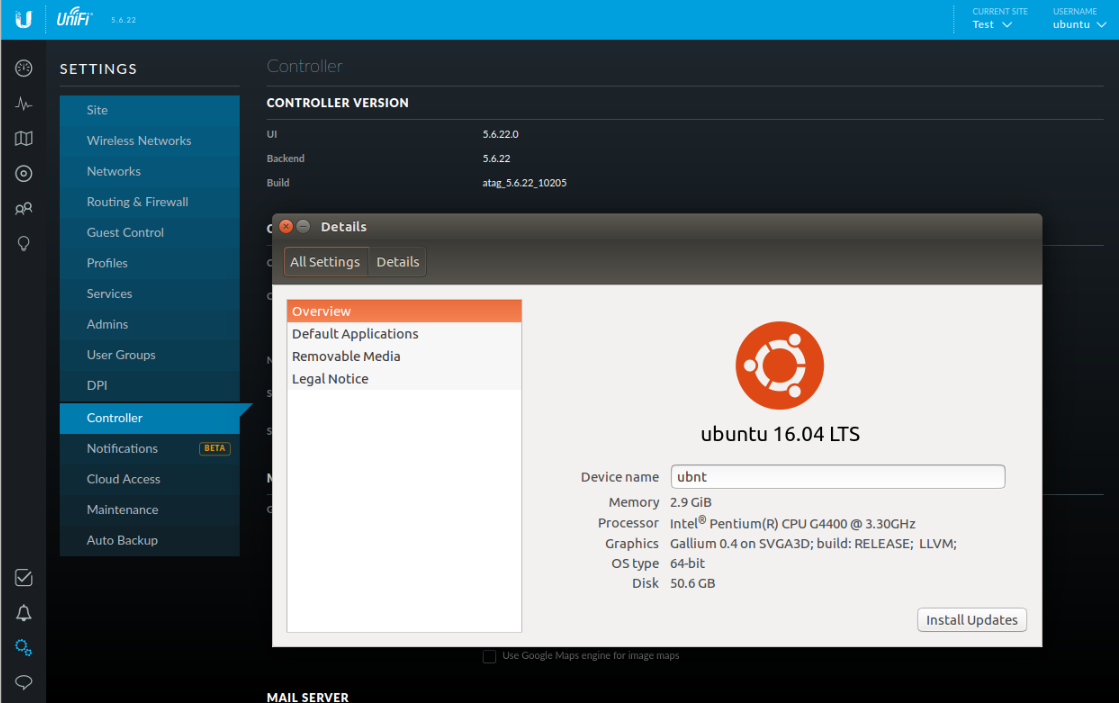Open Cloud Access settings

pos(150,480)
